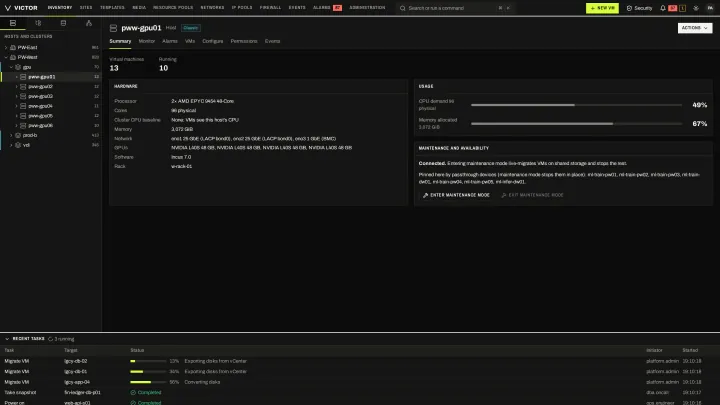Click Enter Maintenance Mode button

(456, 195)
